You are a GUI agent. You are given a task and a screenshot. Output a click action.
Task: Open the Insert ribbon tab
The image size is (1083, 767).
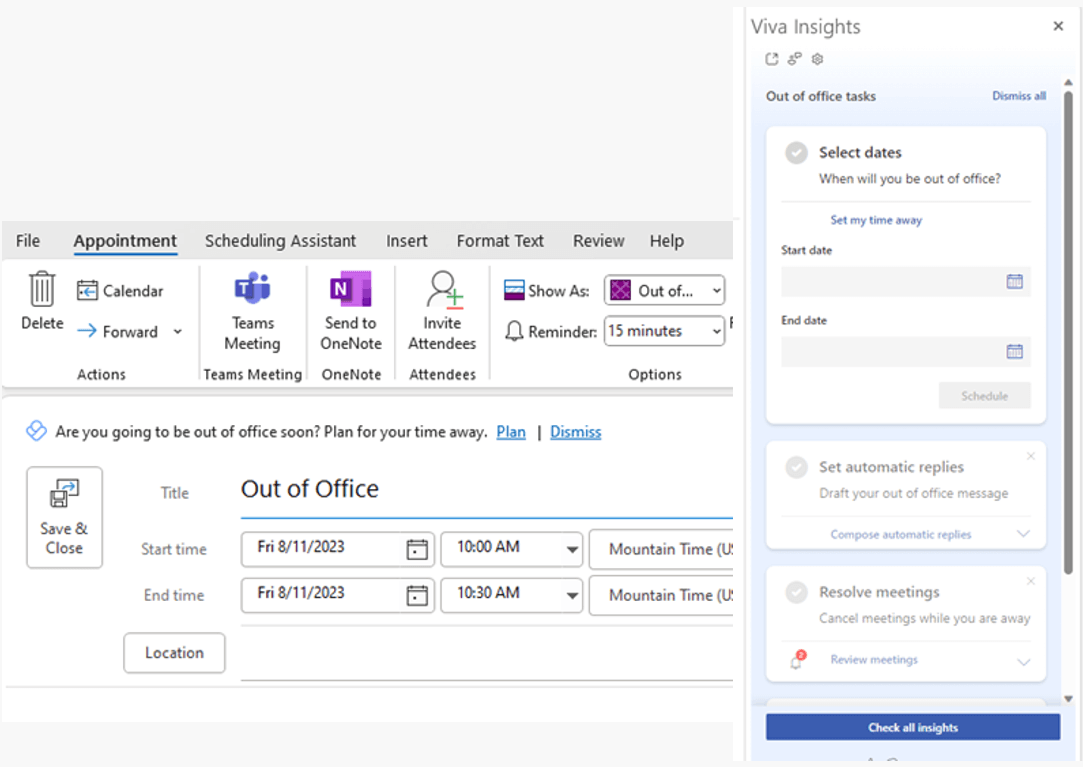(407, 240)
